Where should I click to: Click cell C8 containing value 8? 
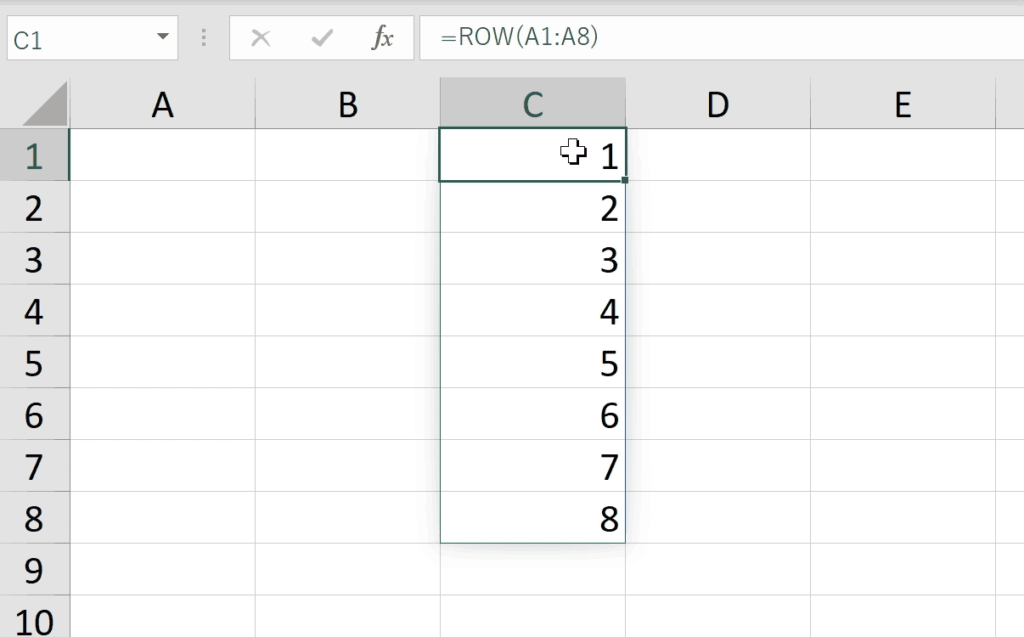[532, 519]
